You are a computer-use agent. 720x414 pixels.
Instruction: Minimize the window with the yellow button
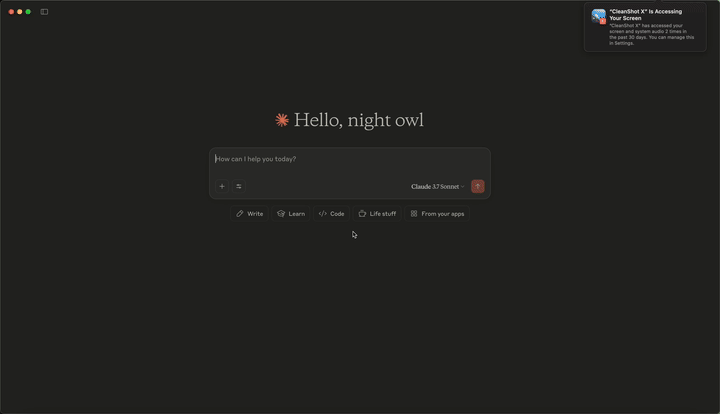(20, 12)
